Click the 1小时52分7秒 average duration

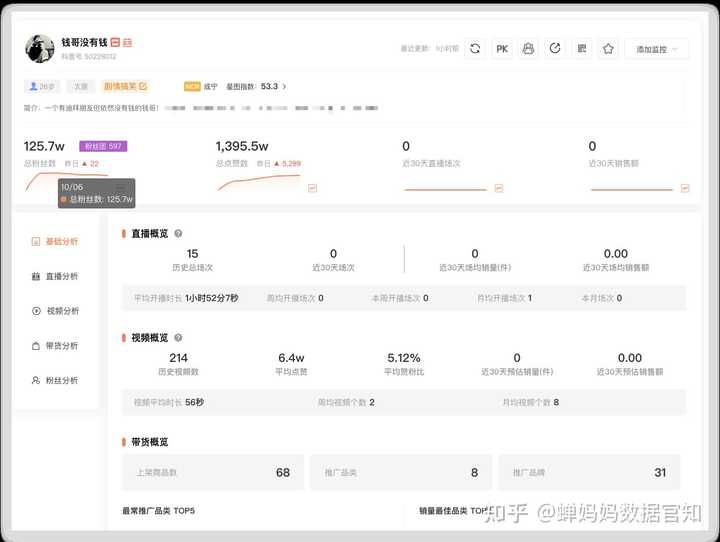click(212, 298)
